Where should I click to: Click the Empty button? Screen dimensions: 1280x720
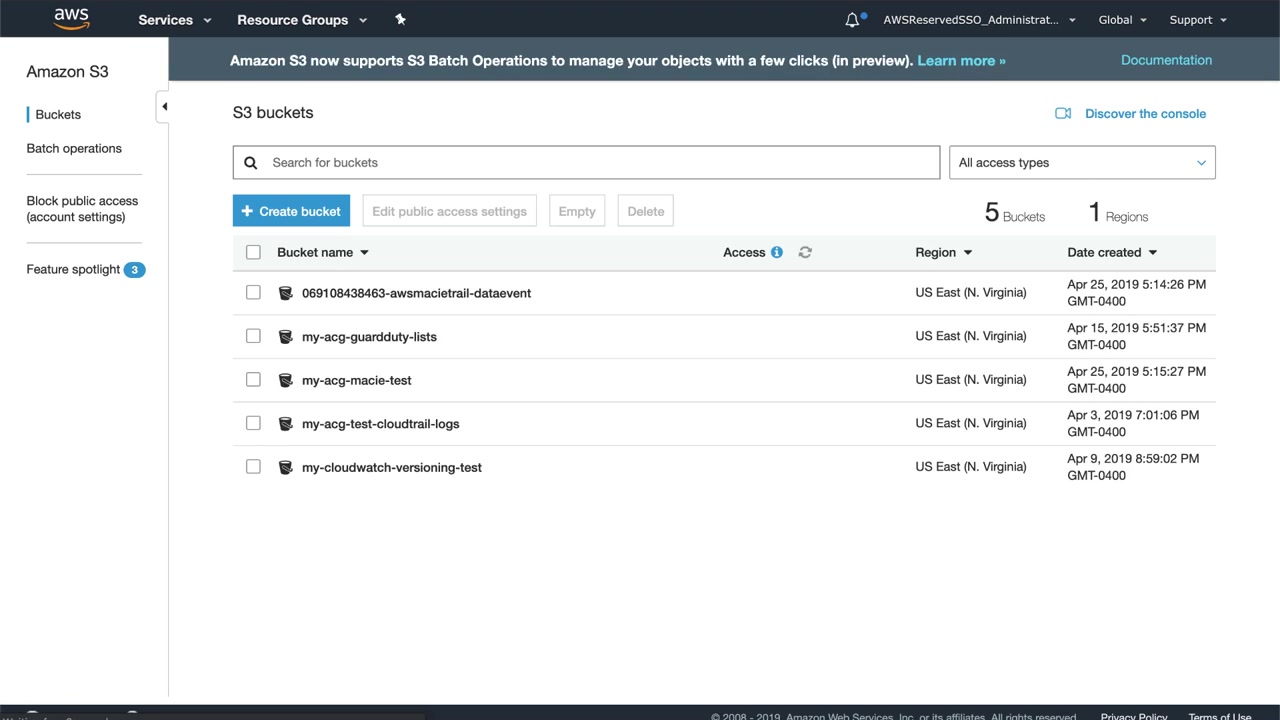pos(577,211)
